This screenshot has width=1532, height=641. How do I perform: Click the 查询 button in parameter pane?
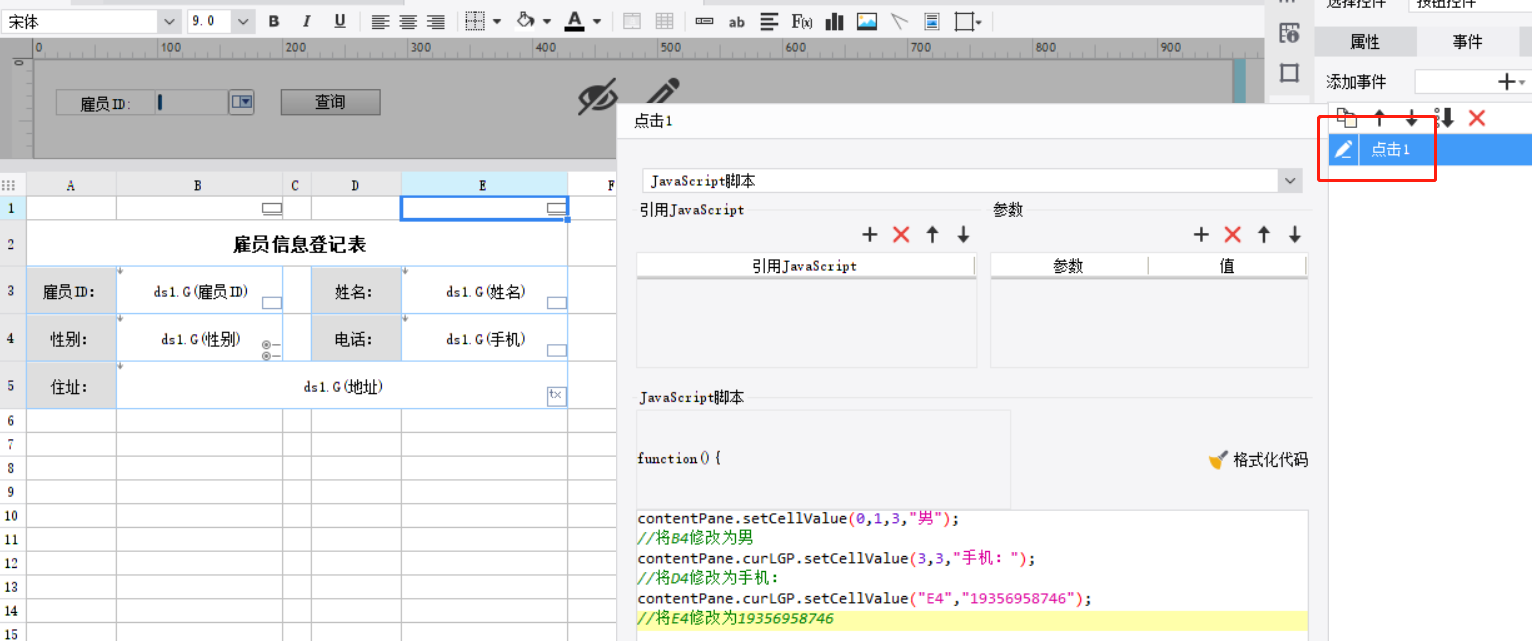tap(330, 102)
